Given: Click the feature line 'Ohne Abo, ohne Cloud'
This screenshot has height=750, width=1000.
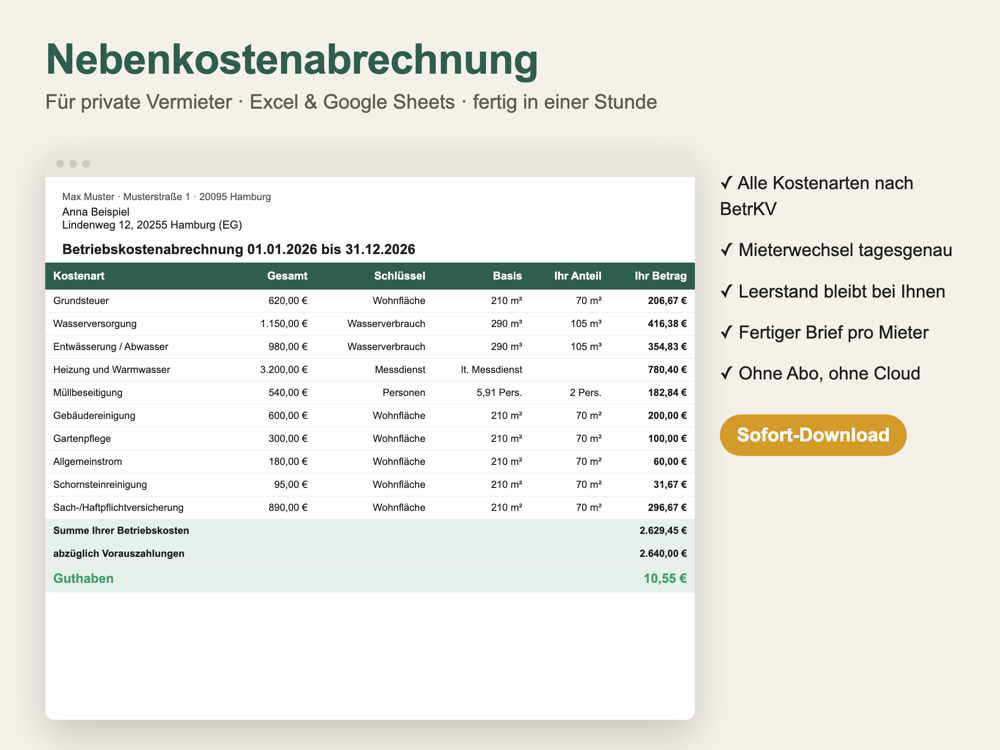Looking at the screenshot, I should (820, 373).
